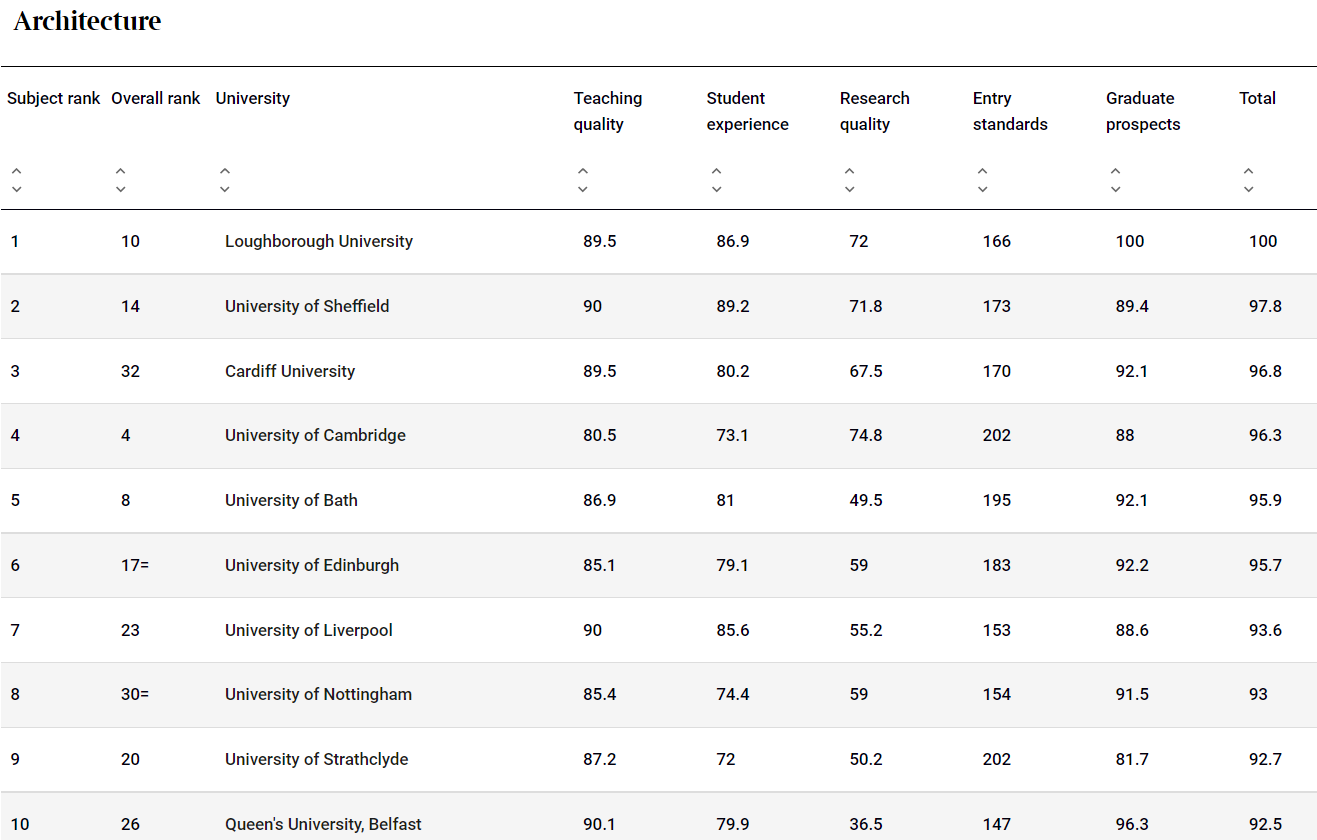Click Sheffield's research quality value 71.8
Screen dimensions: 1317x840
(x=866, y=306)
